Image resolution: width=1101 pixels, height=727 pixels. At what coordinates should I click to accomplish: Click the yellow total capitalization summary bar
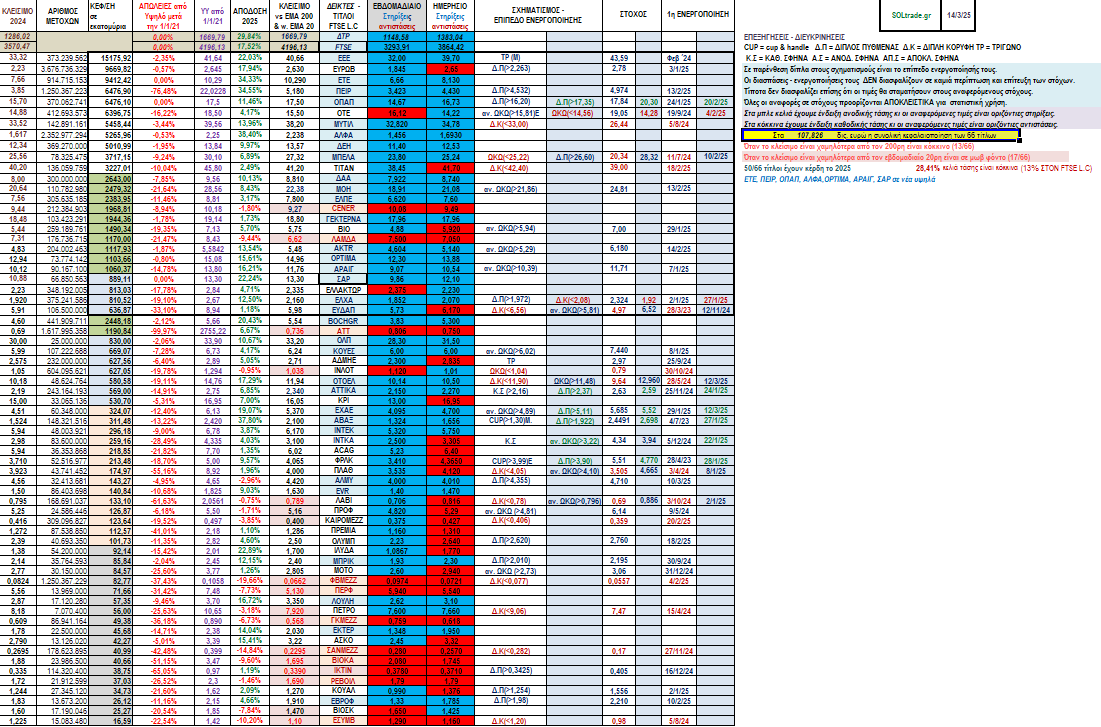(881, 136)
